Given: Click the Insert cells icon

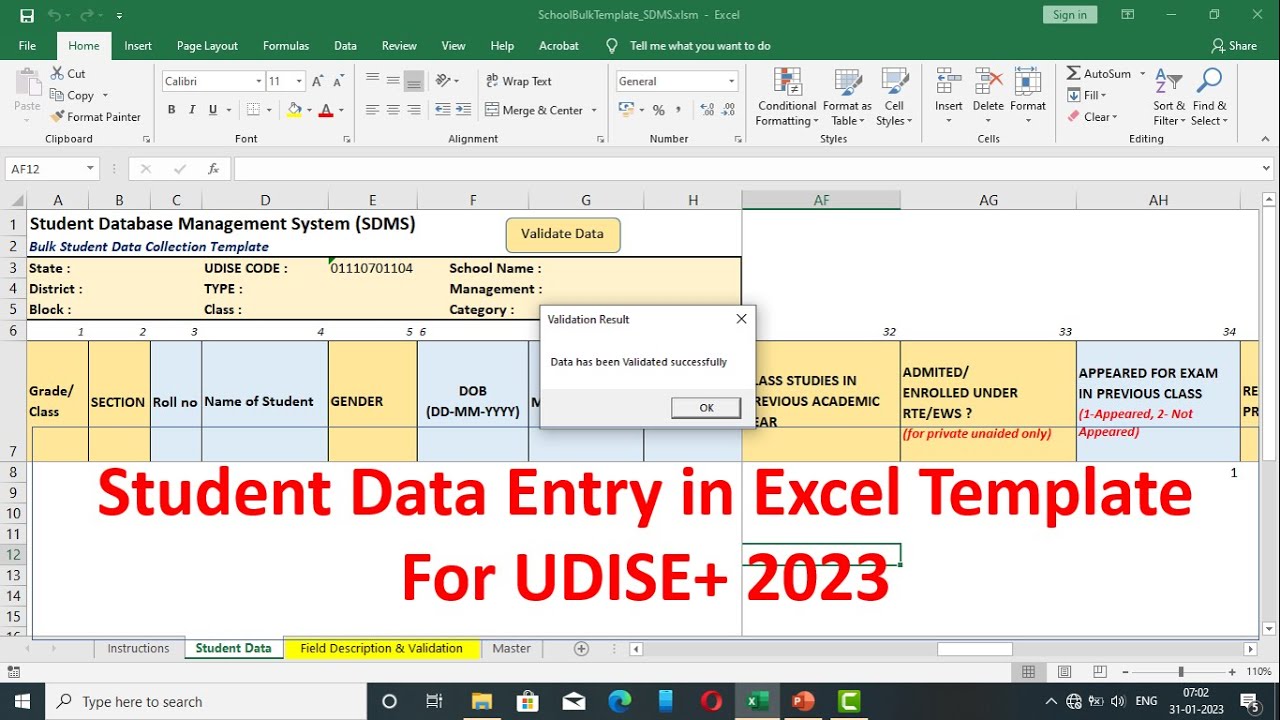Looking at the screenshot, I should tap(949, 83).
